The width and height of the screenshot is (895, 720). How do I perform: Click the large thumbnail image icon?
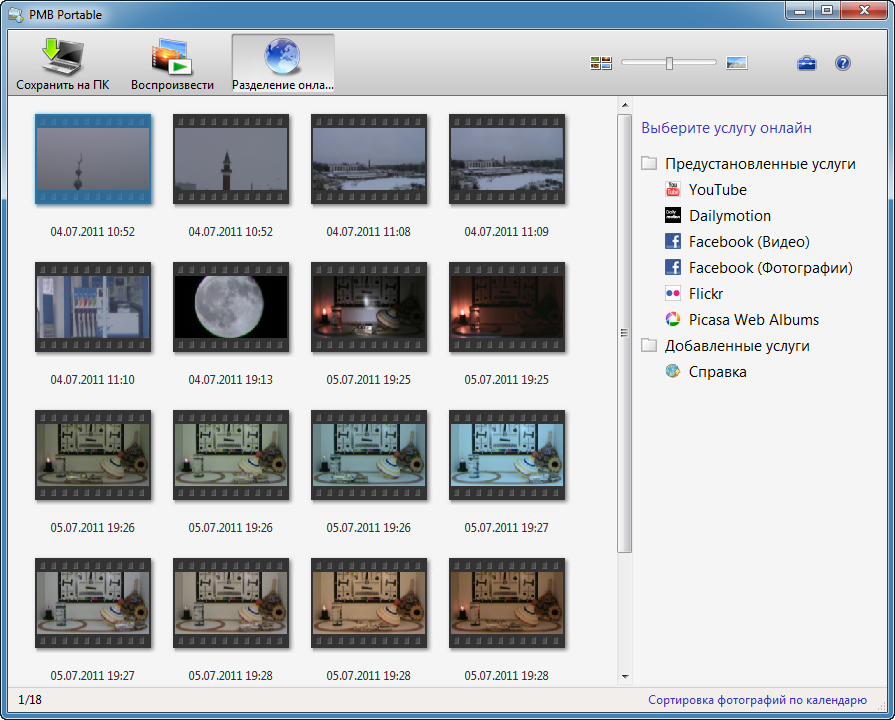coord(737,63)
